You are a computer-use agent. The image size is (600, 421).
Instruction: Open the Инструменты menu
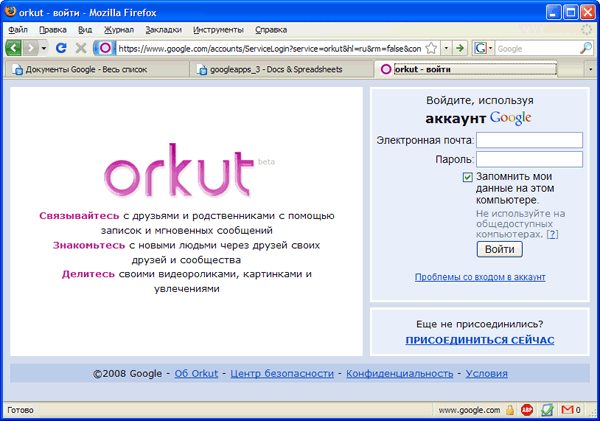pos(218,30)
